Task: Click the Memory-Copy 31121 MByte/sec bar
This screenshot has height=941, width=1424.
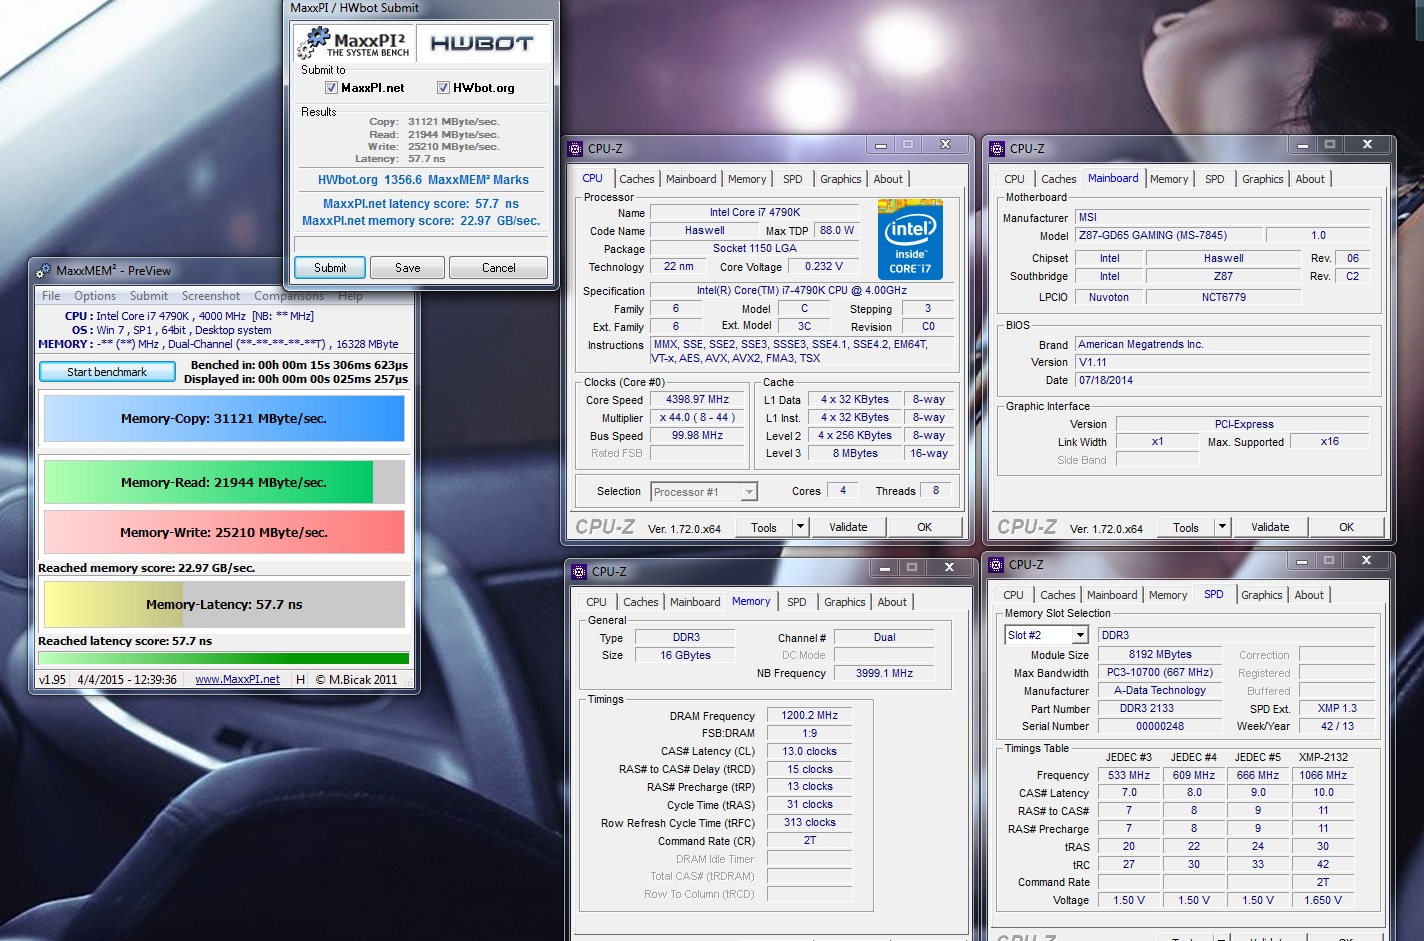Action: coord(224,419)
